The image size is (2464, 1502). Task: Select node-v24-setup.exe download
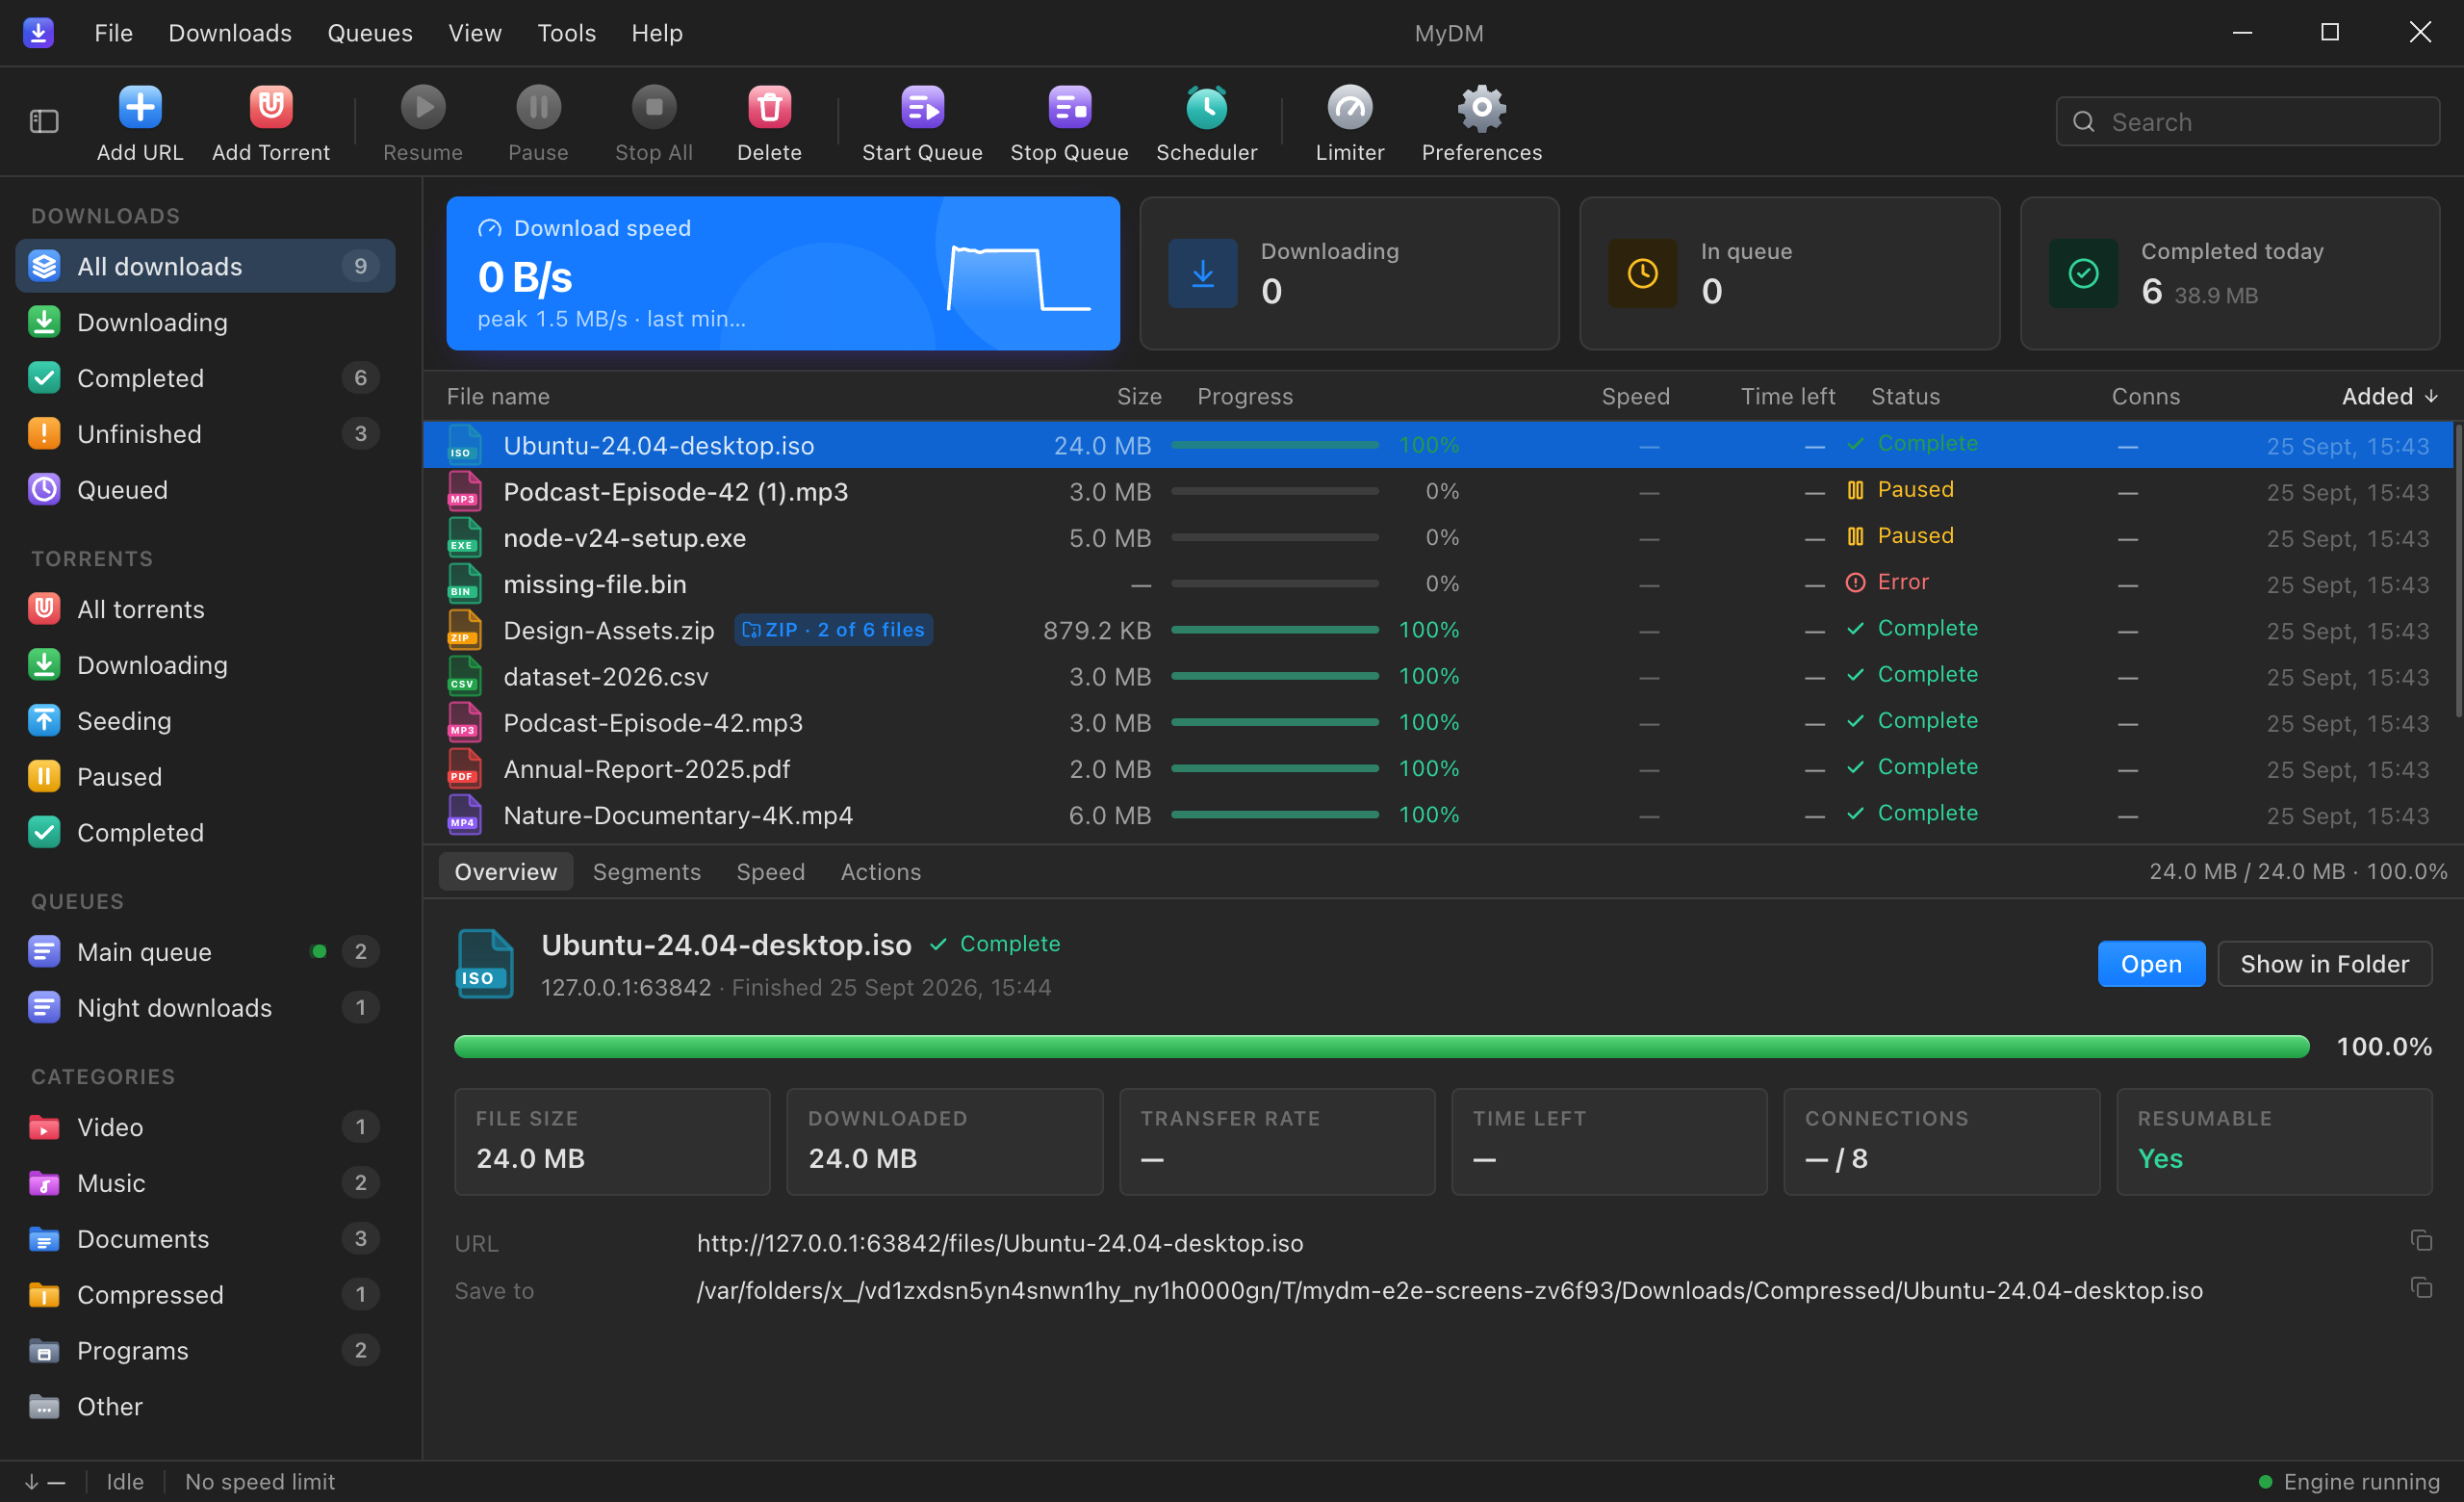point(1438,538)
